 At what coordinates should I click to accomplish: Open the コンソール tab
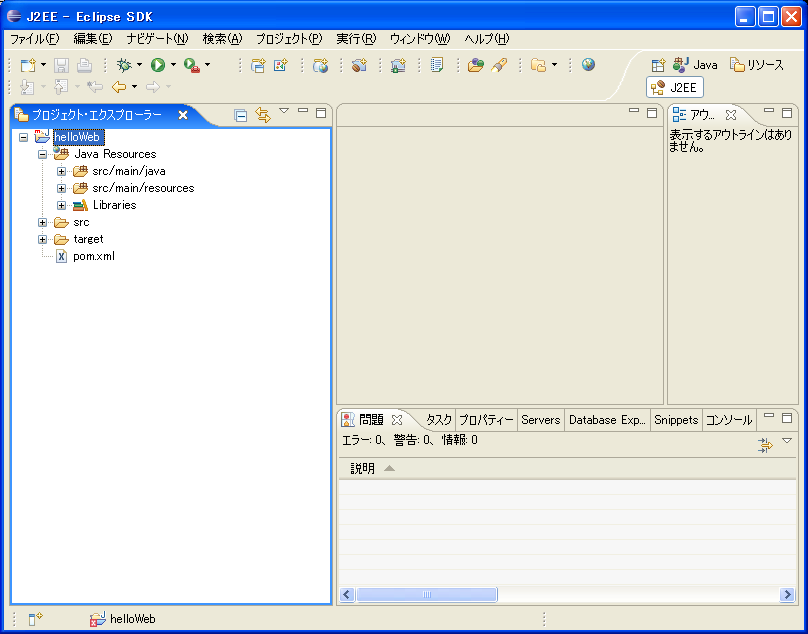729,420
